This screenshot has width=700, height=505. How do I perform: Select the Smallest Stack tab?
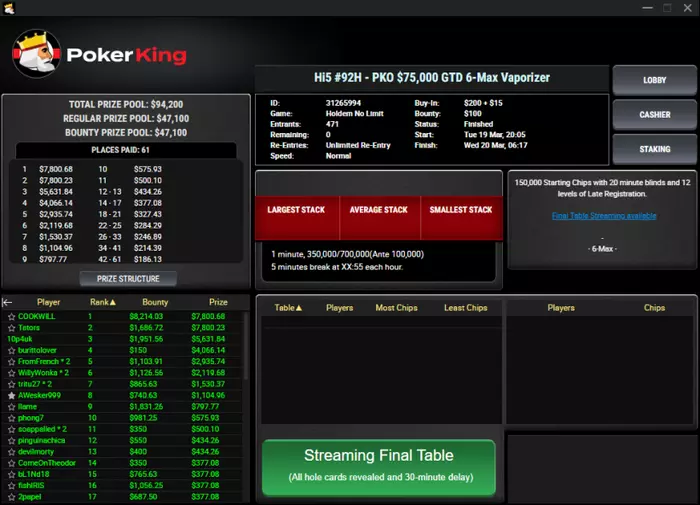(461, 218)
